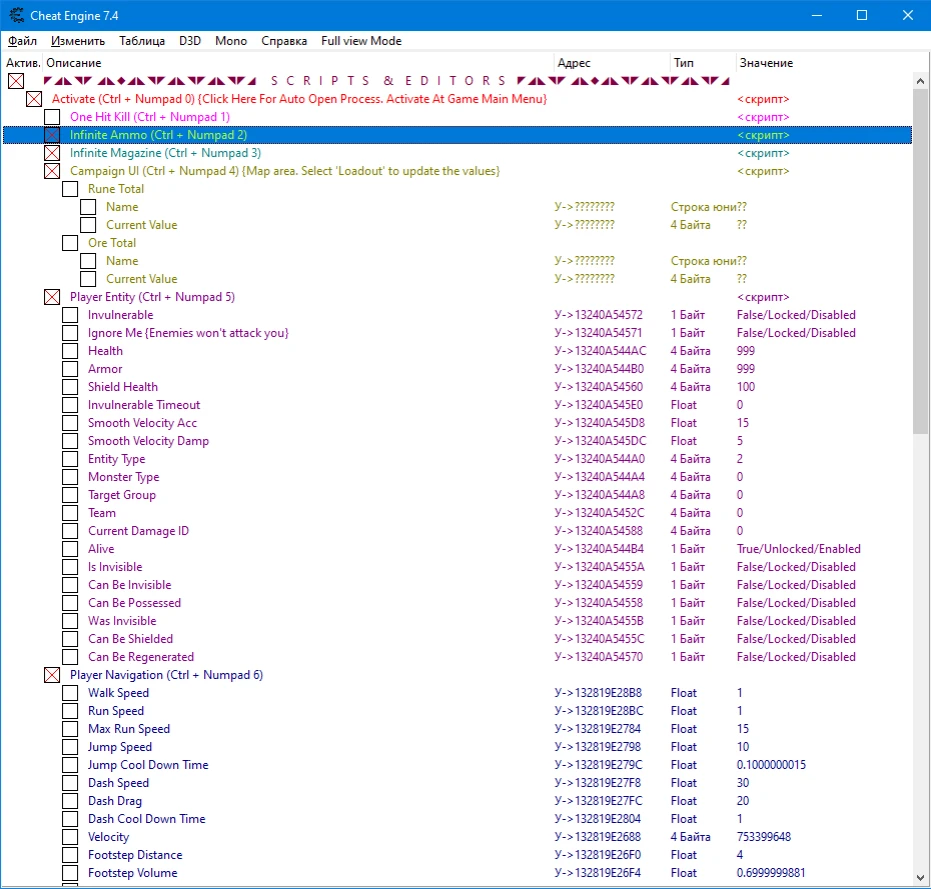Image resolution: width=931 pixels, height=889 pixels.
Task: Tick the Invulnerable checkbox
Action: click(x=70, y=315)
